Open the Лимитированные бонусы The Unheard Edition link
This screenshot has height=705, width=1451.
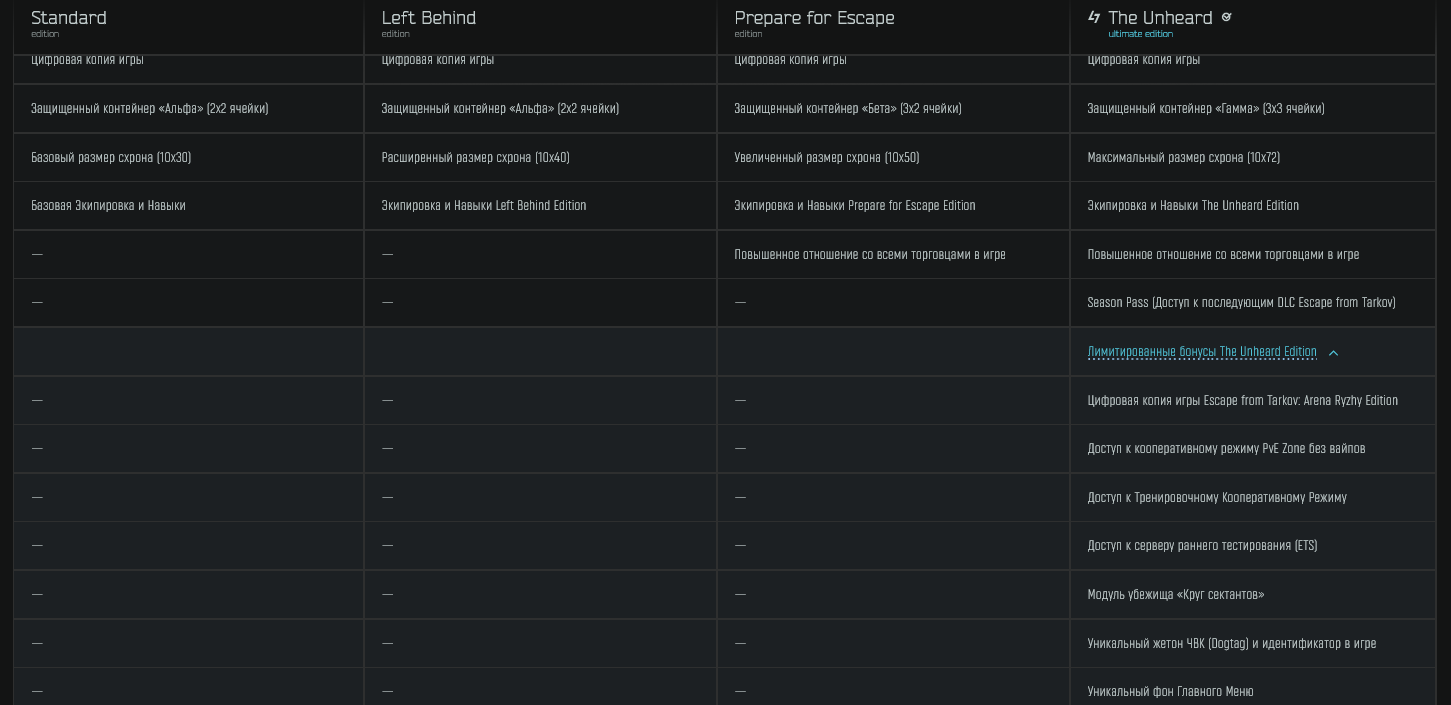1201,352
